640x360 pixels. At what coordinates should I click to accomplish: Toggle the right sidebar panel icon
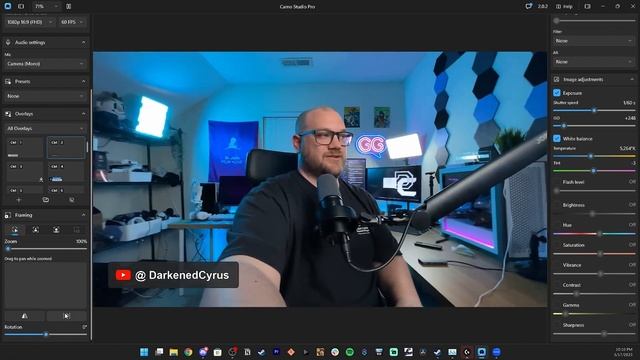[x=587, y=6]
